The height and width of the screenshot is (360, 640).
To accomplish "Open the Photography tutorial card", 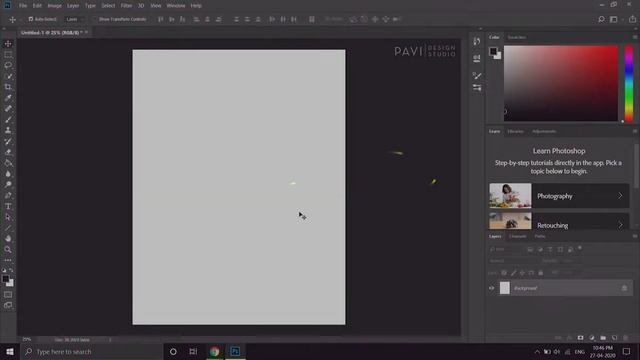I will [x=559, y=196].
